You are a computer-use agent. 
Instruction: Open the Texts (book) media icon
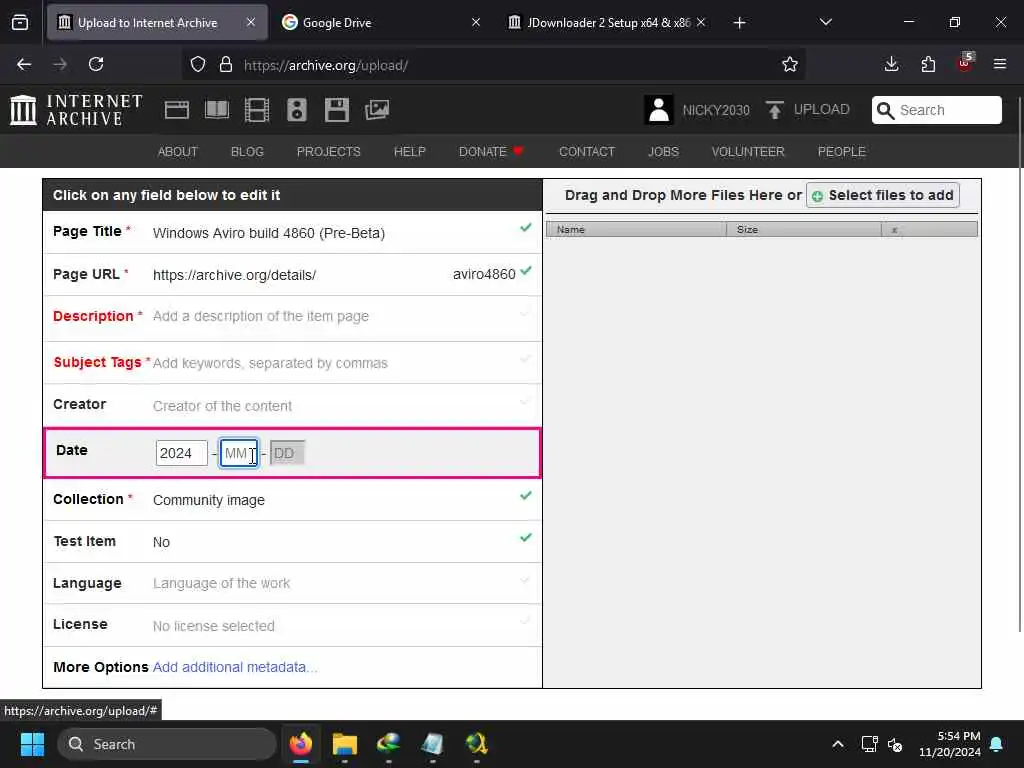pyautogui.click(x=217, y=110)
